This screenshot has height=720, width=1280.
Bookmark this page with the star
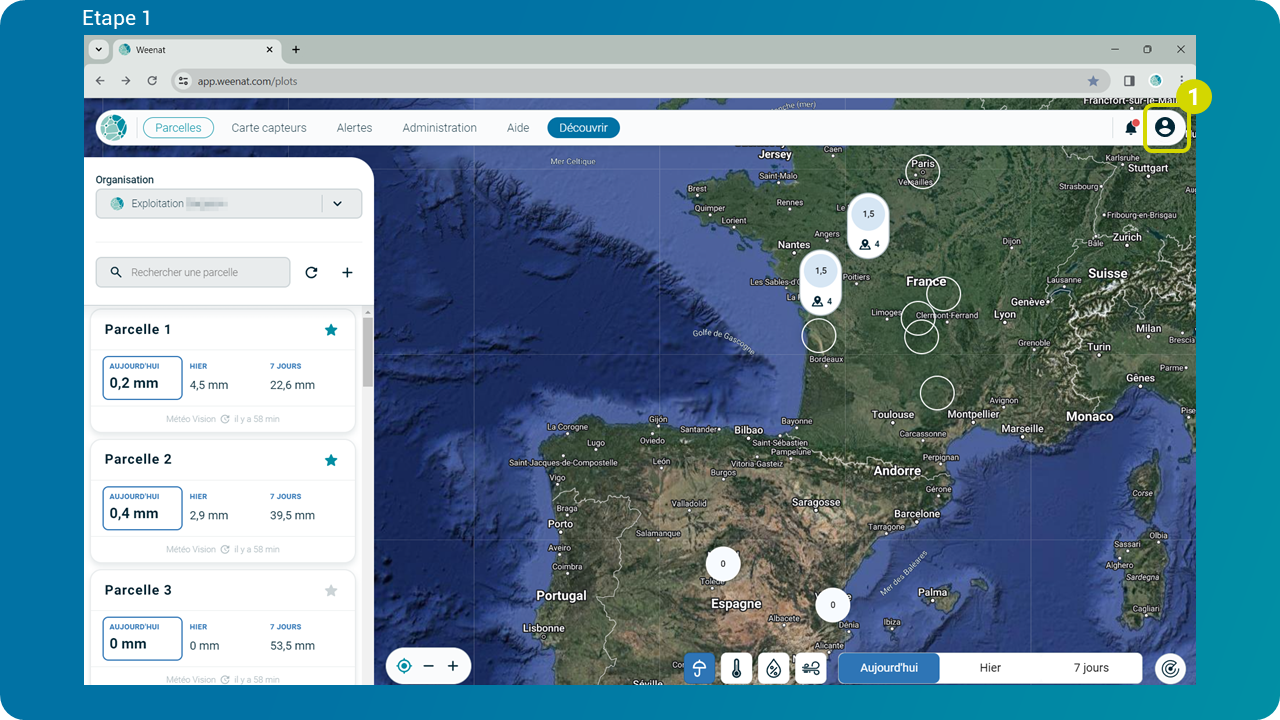[1093, 81]
